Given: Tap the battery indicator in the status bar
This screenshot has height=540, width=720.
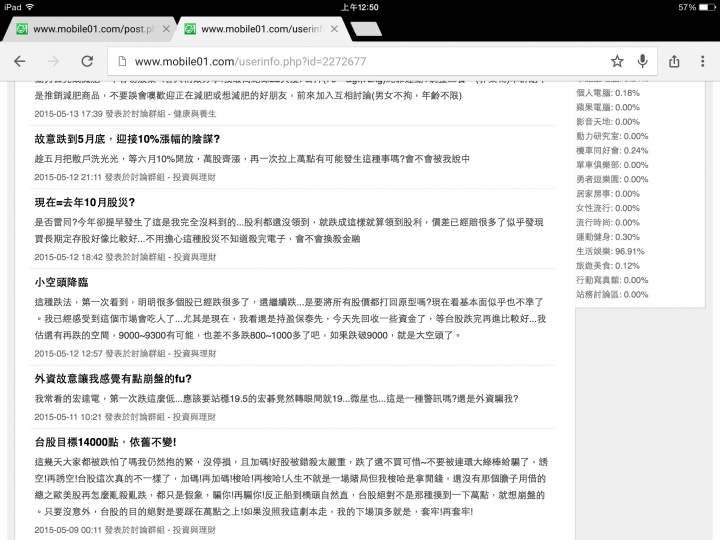Looking at the screenshot, I should (707, 7).
